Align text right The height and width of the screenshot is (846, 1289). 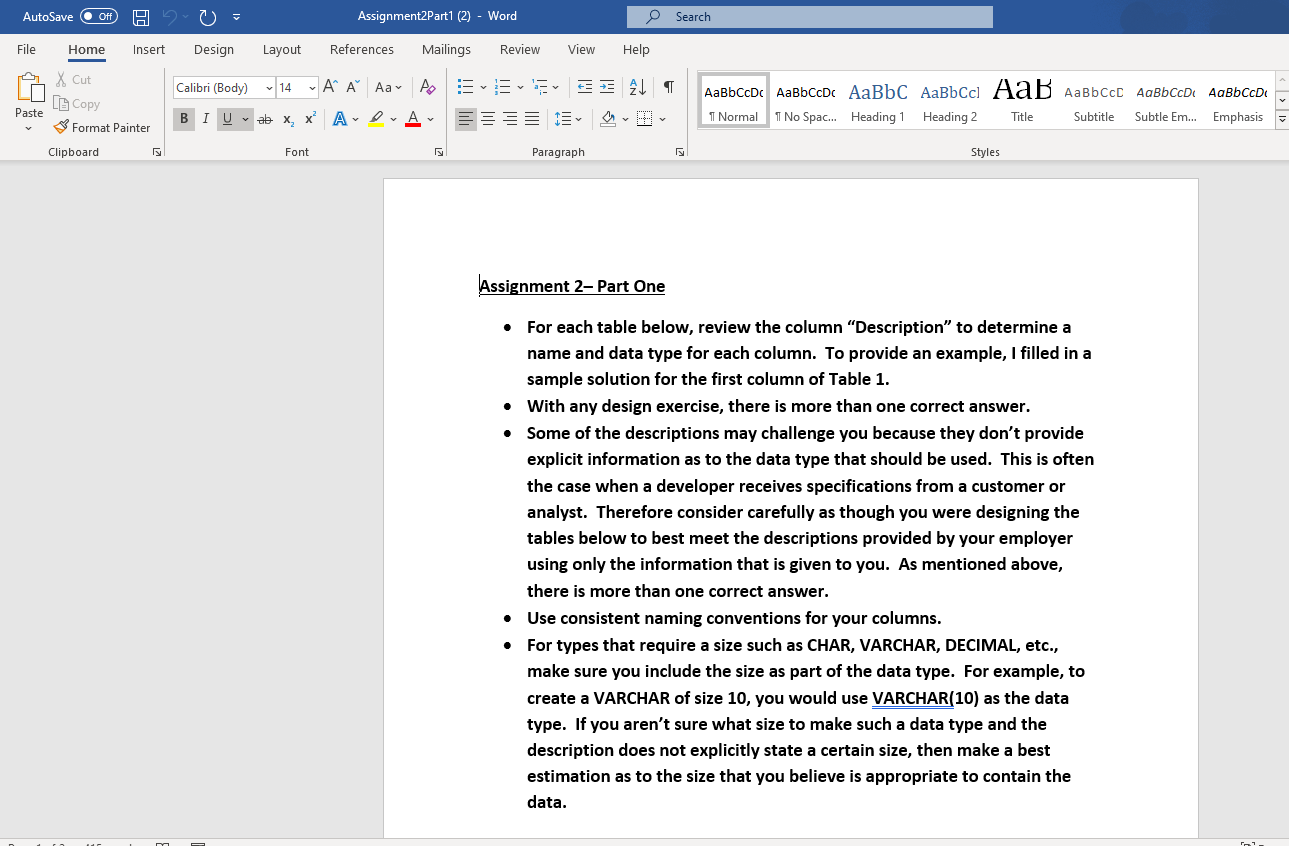pos(510,119)
